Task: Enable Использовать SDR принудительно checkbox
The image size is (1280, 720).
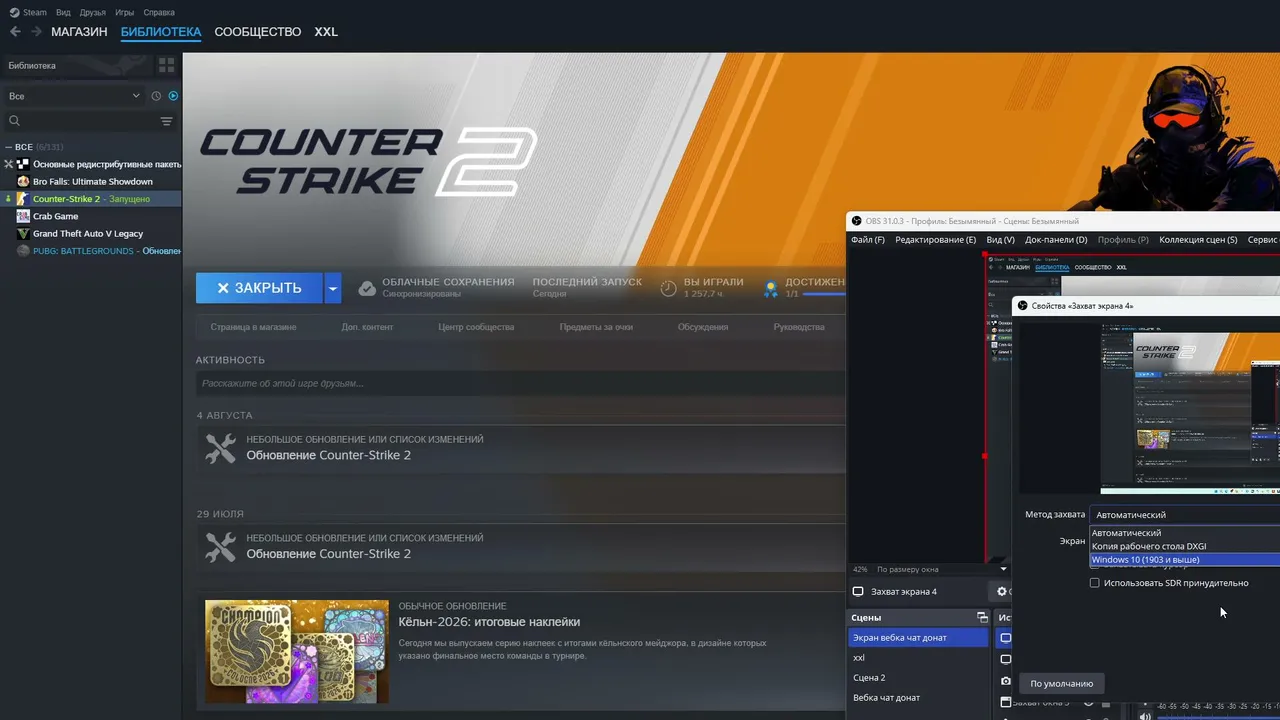Action: 1094,583
